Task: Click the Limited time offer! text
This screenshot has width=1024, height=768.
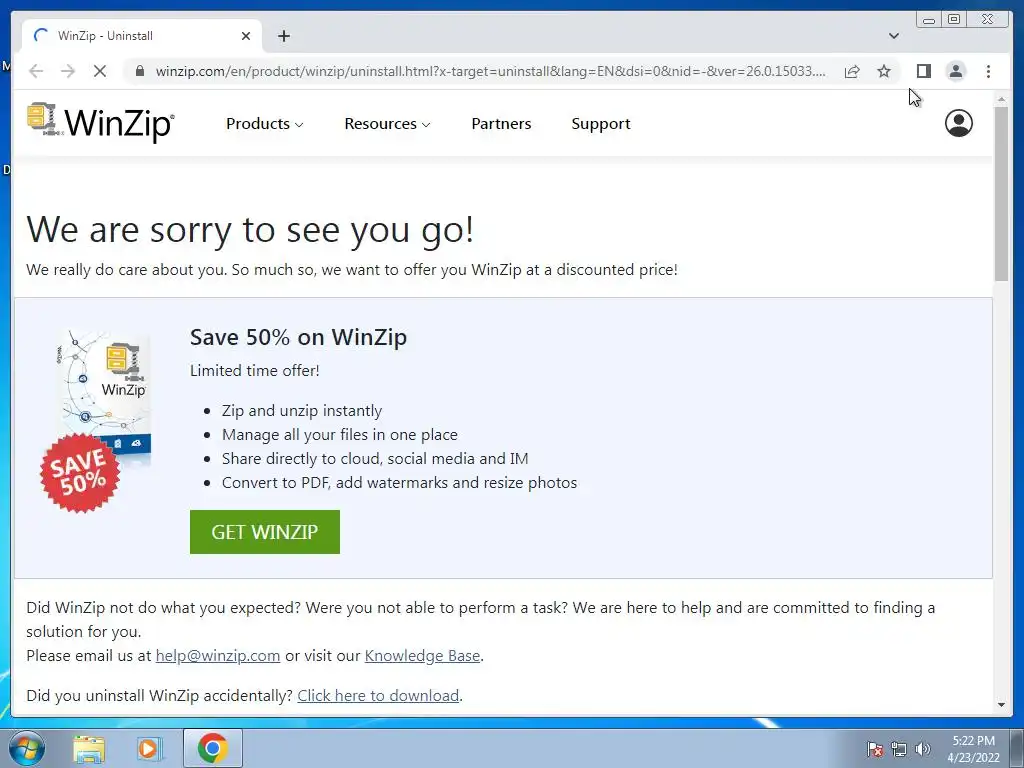Action: point(255,370)
